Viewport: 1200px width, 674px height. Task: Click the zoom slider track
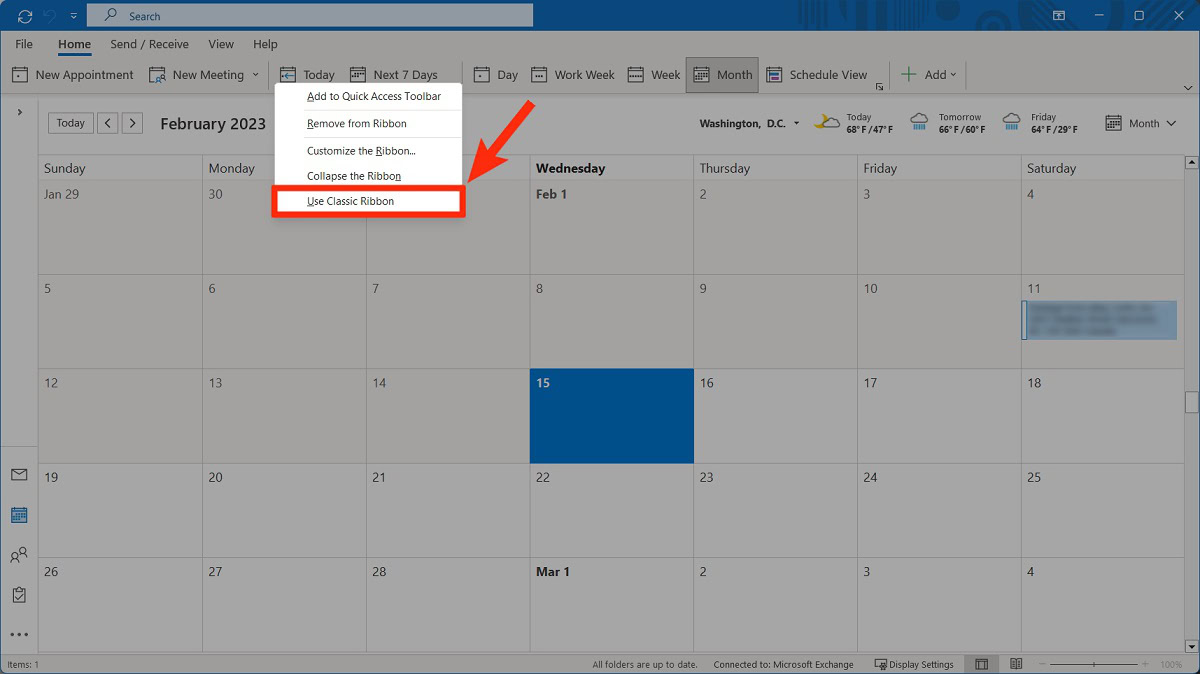(x=1094, y=664)
